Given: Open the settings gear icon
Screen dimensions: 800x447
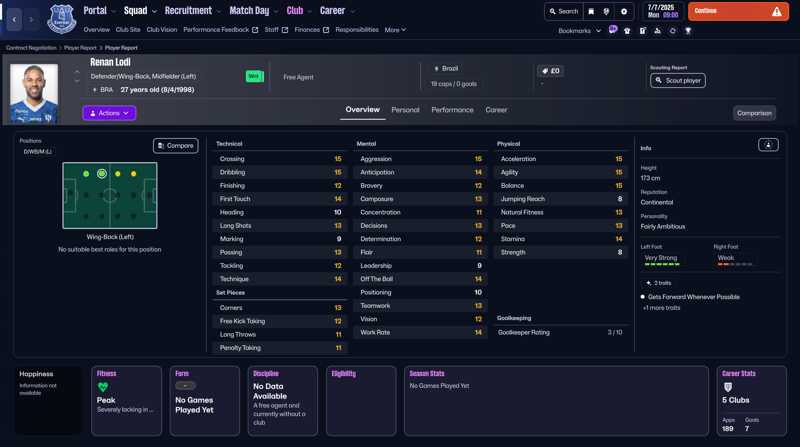Looking at the screenshot, I should pos(624,12).
